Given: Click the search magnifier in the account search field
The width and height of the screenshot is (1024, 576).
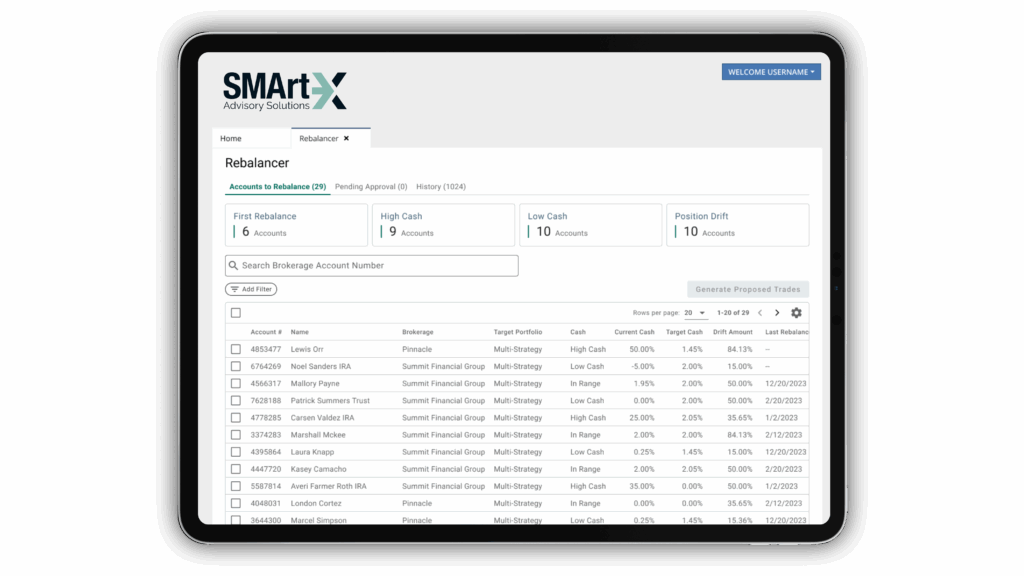Looking at the screenshot, I should pyautogui.click(x=233, y=265).
